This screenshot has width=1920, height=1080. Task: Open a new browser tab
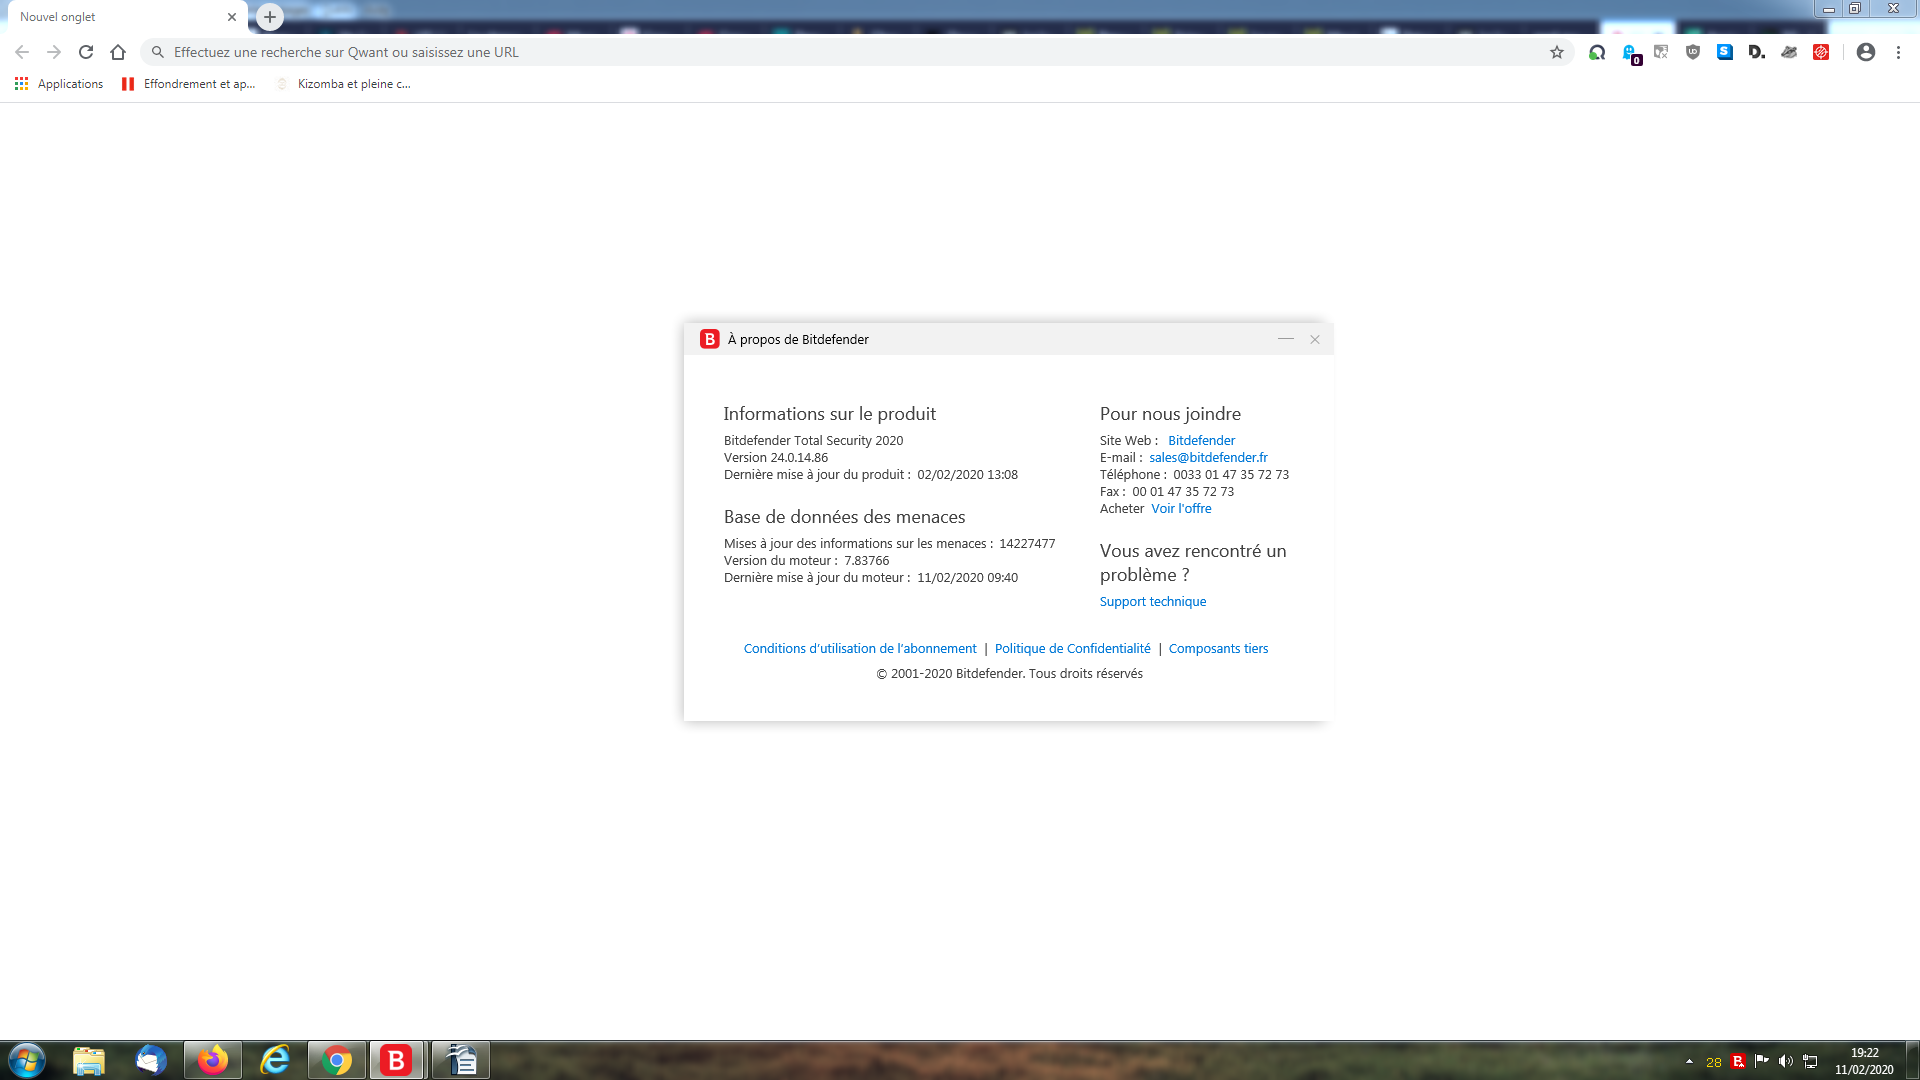pyautogui.click(x=269, y=17)
